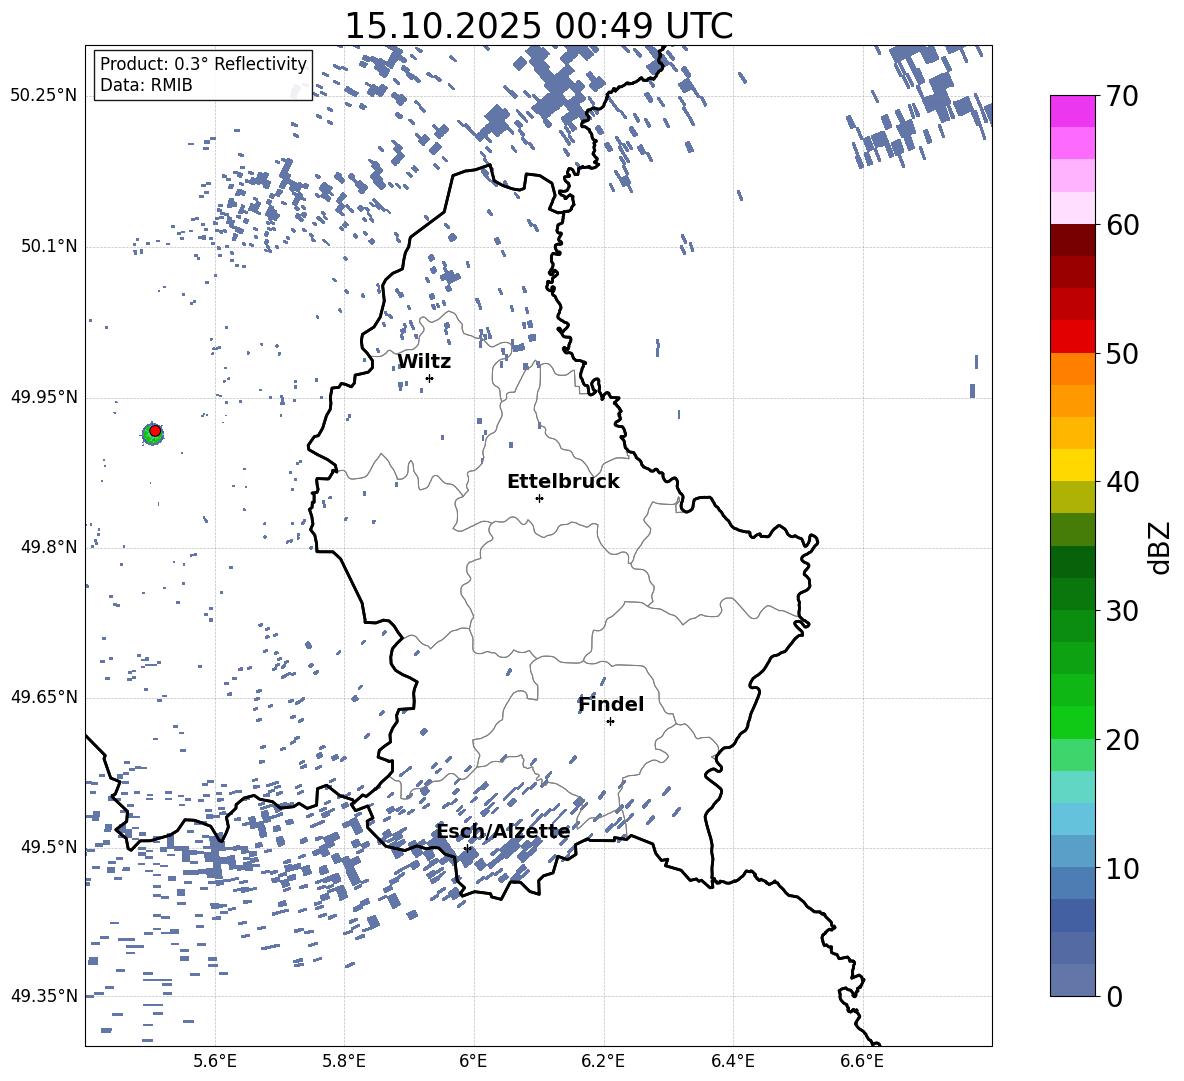The height and width of the screenshot is (1081, 1184).
Task: Click the title 15.10.2025 00:49 UTC
Action: (539, 26)
